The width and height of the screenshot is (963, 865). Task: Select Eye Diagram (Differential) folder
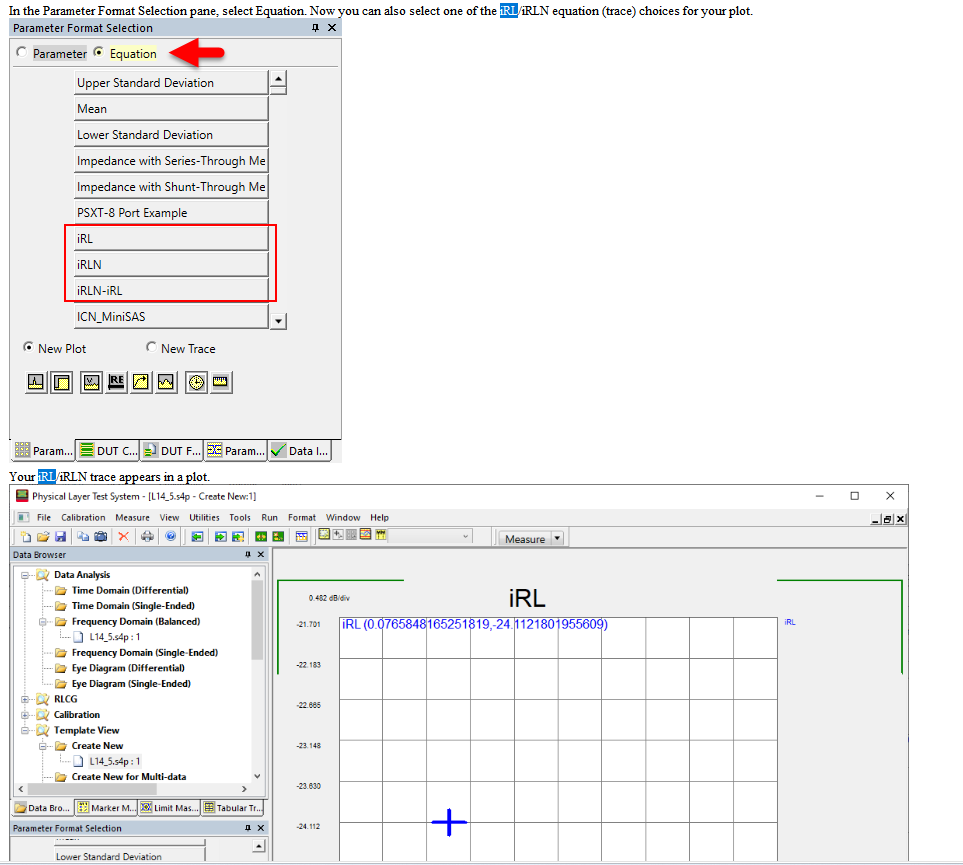click(127, 668)
